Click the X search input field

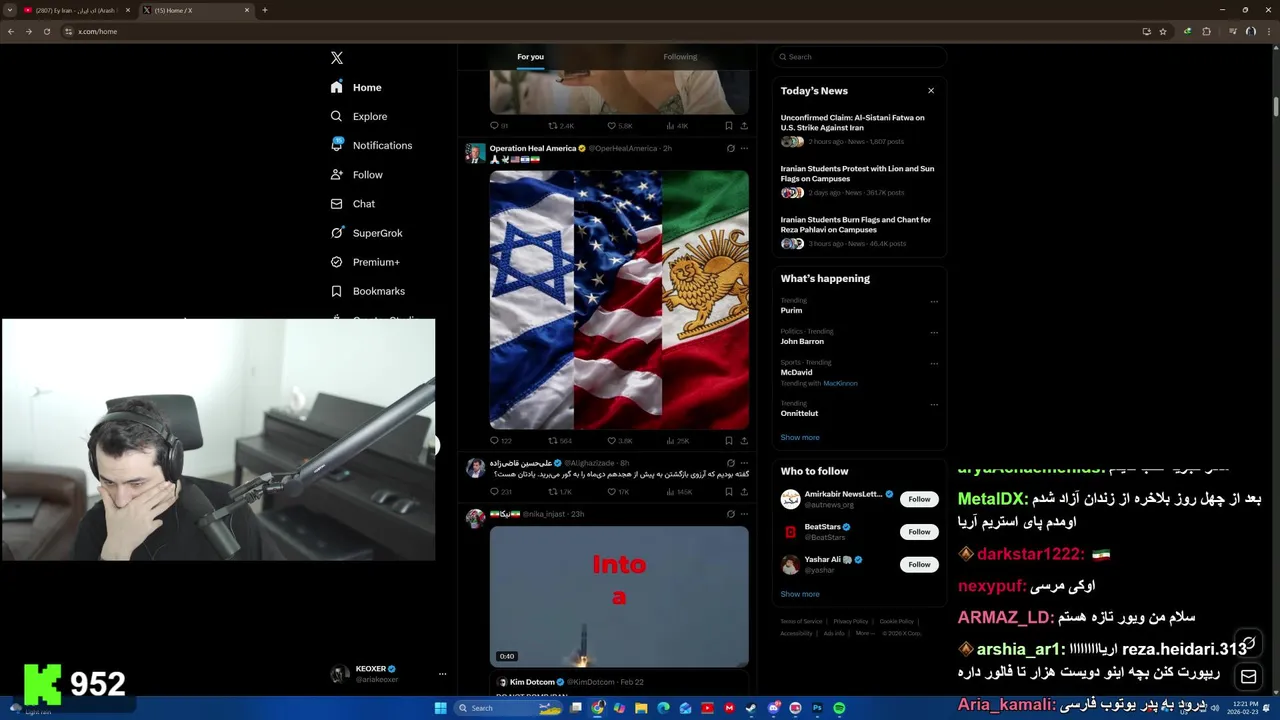pyautogui.click(x=859, y=57)
